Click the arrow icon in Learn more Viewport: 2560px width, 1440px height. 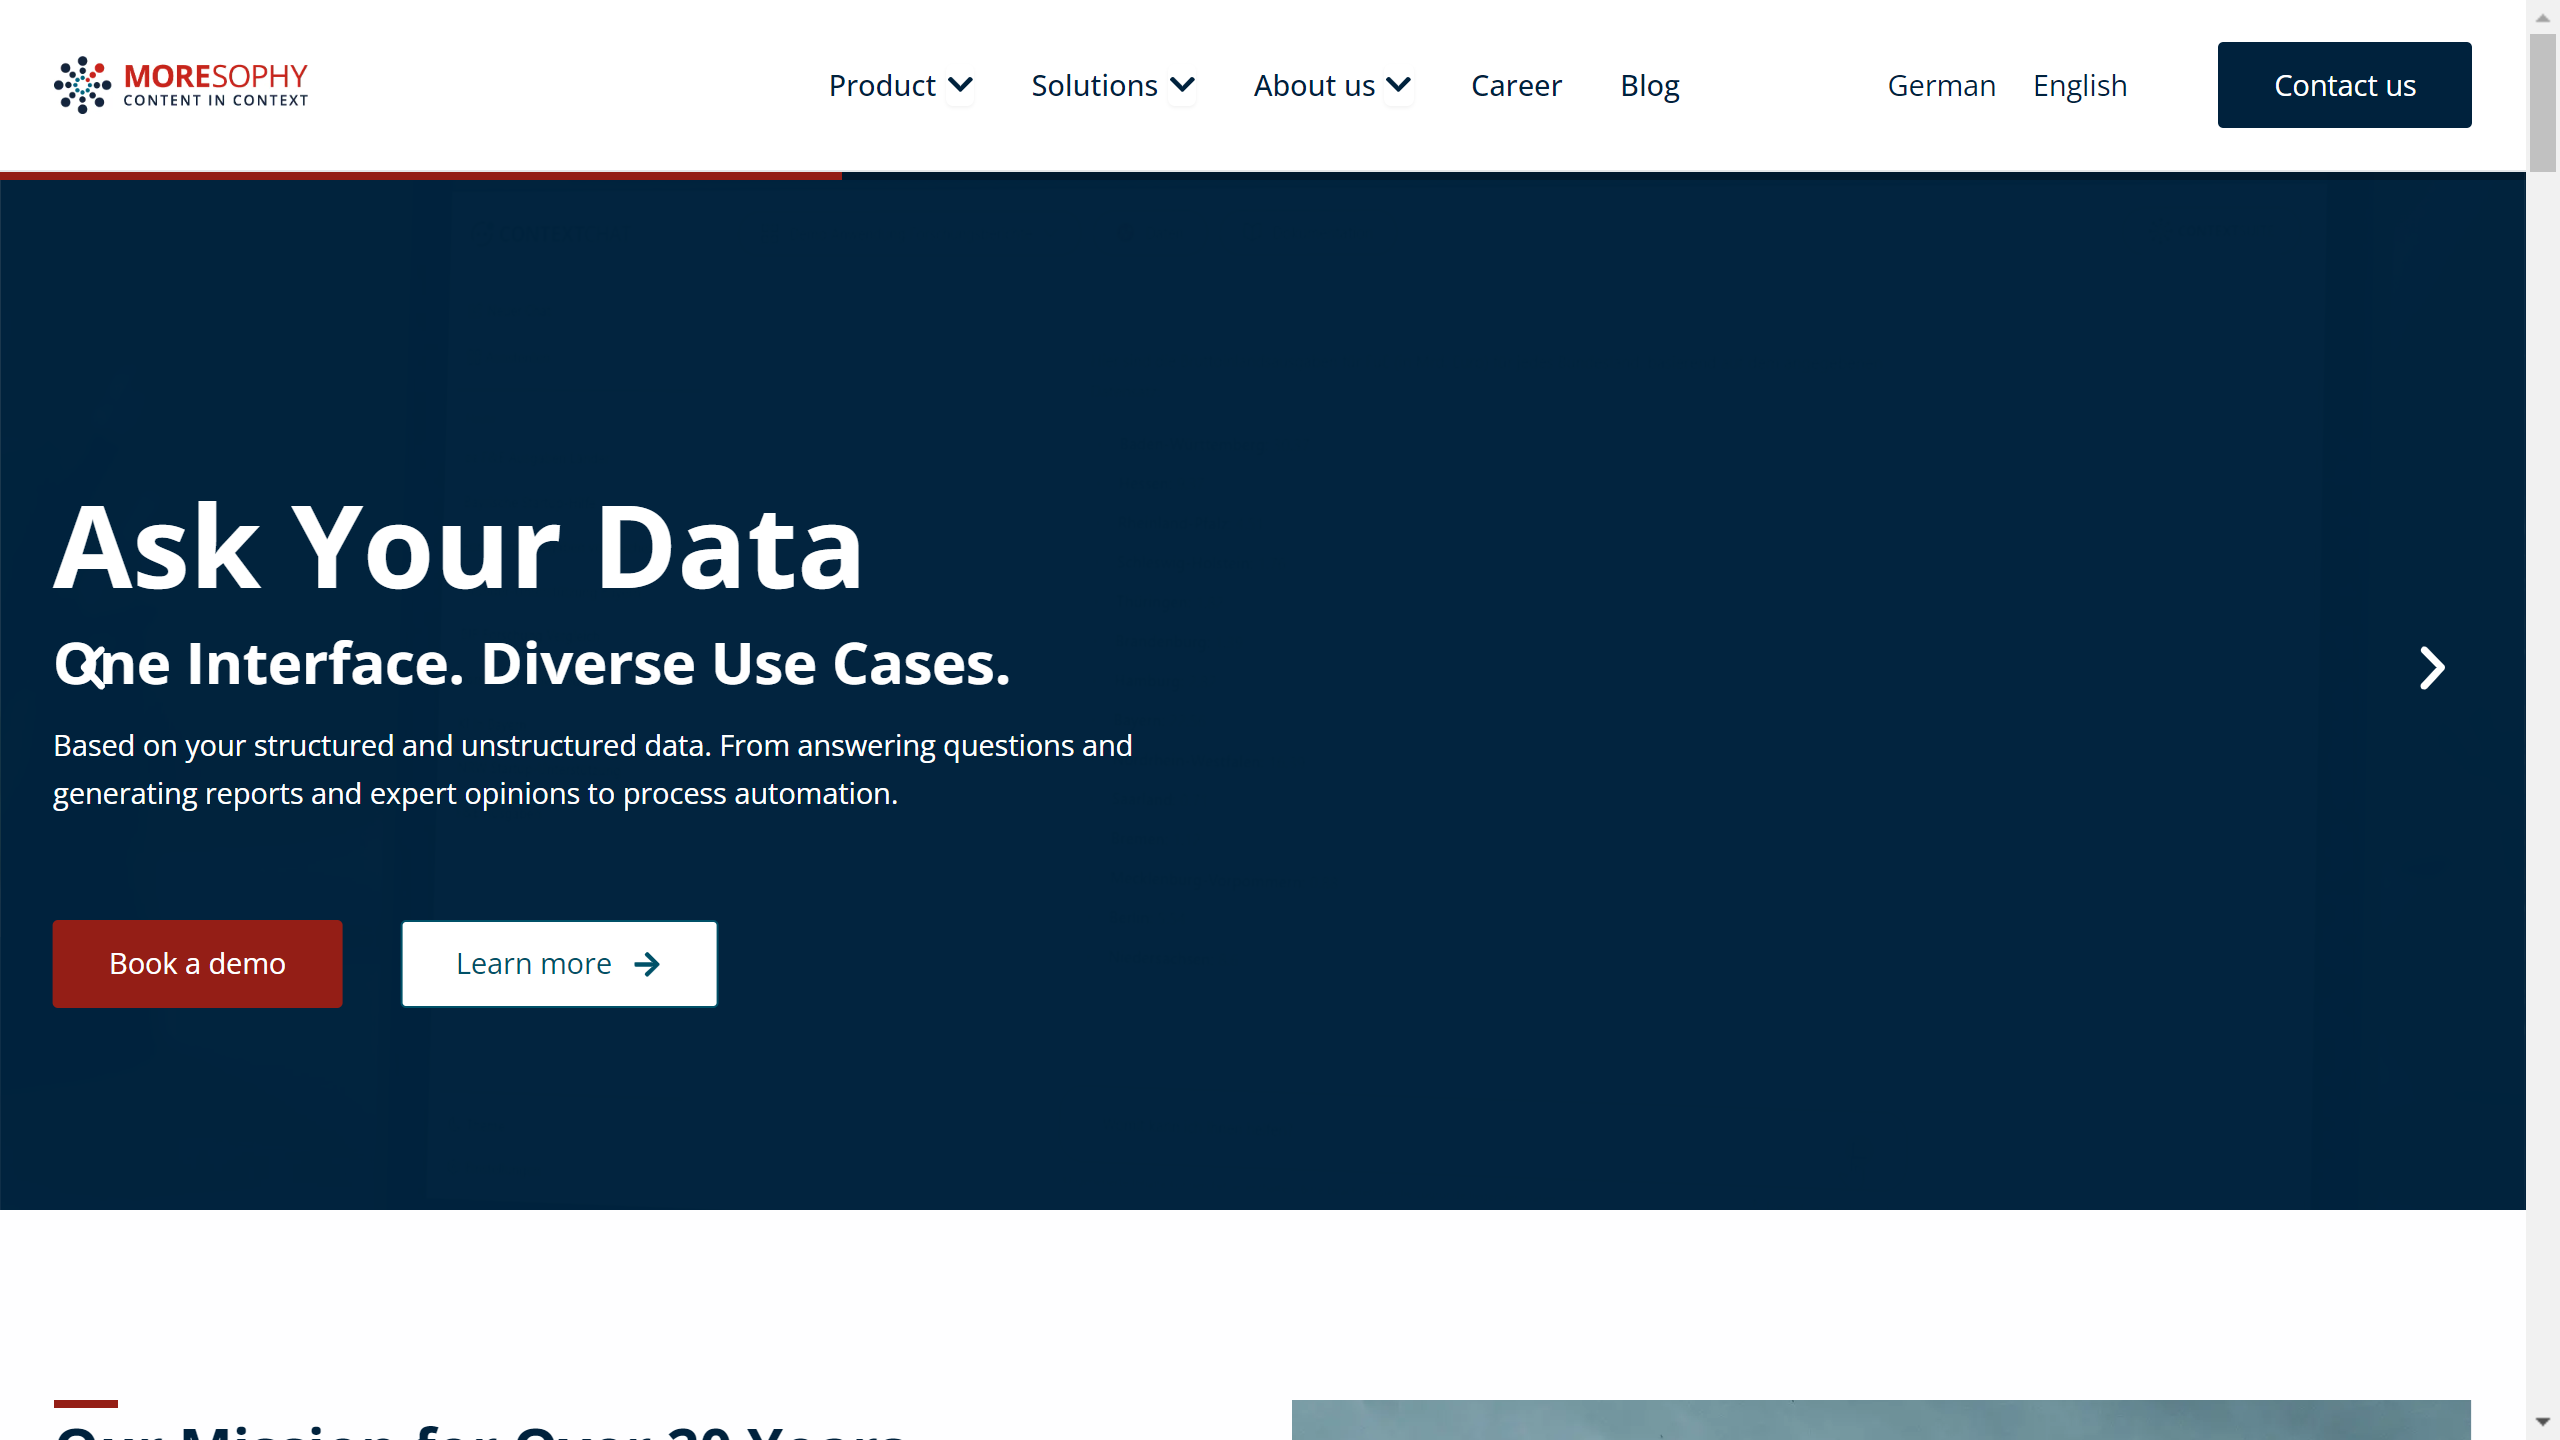[647, 964]
